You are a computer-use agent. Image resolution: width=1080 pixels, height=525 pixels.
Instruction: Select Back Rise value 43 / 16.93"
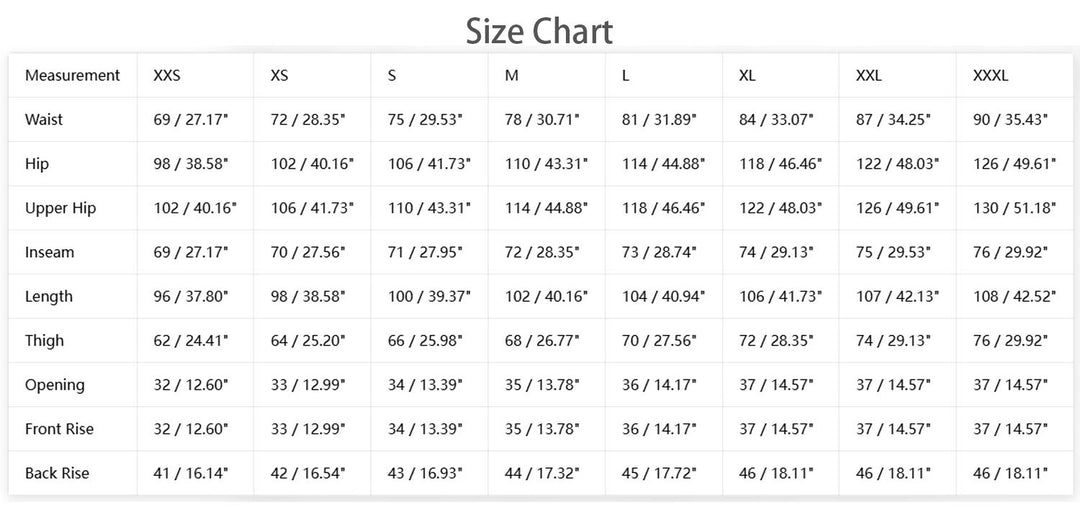pyautogui.click(x=425, y=473)
